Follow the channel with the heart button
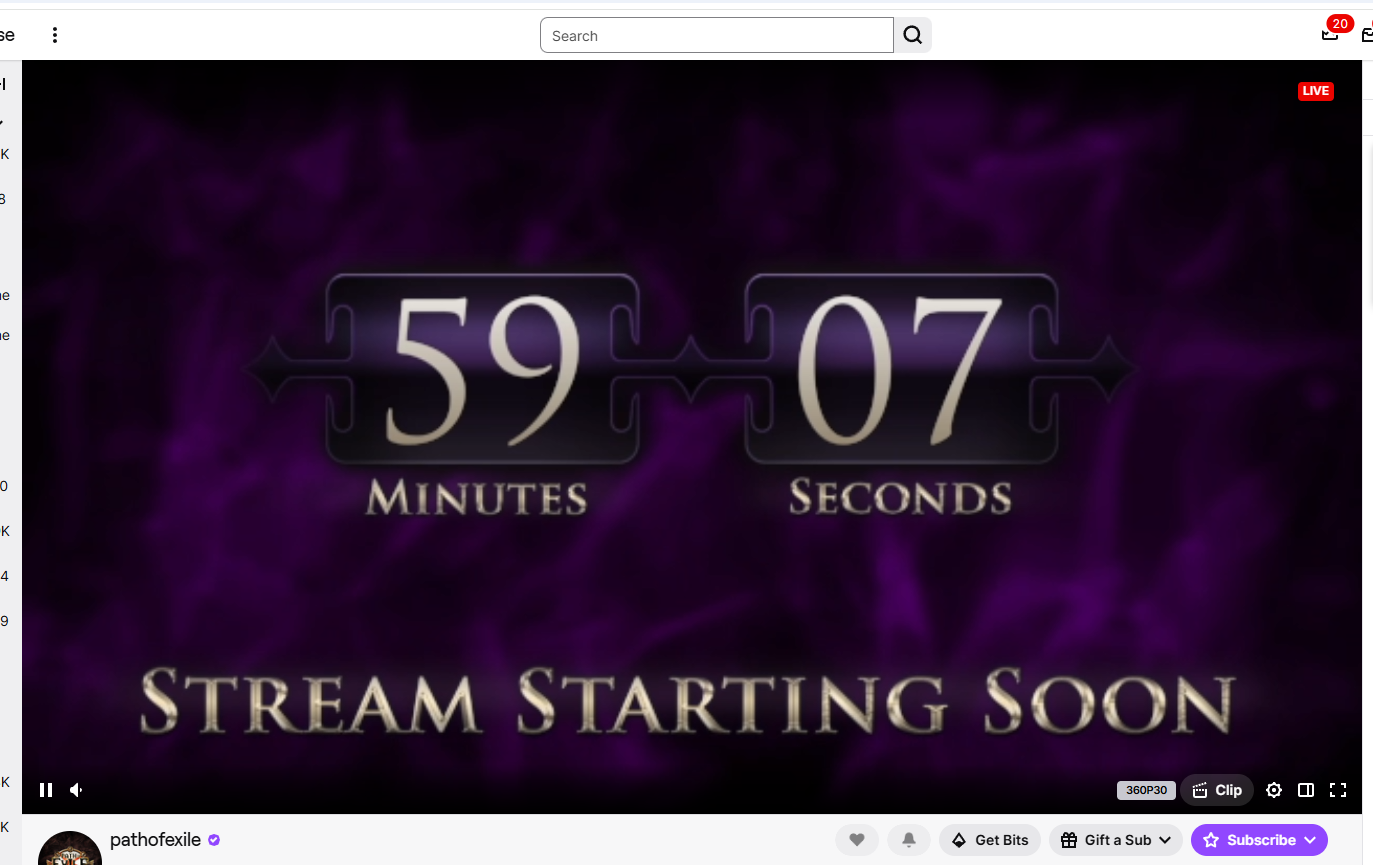The height and width of the screenshot is (865, 1373). coord(857,840)
